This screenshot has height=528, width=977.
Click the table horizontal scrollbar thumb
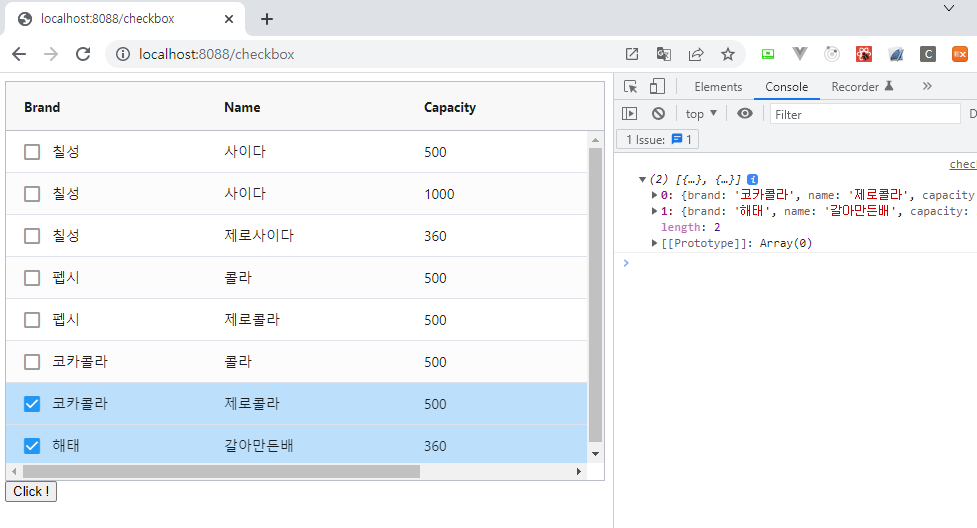[x=221, y=471]
